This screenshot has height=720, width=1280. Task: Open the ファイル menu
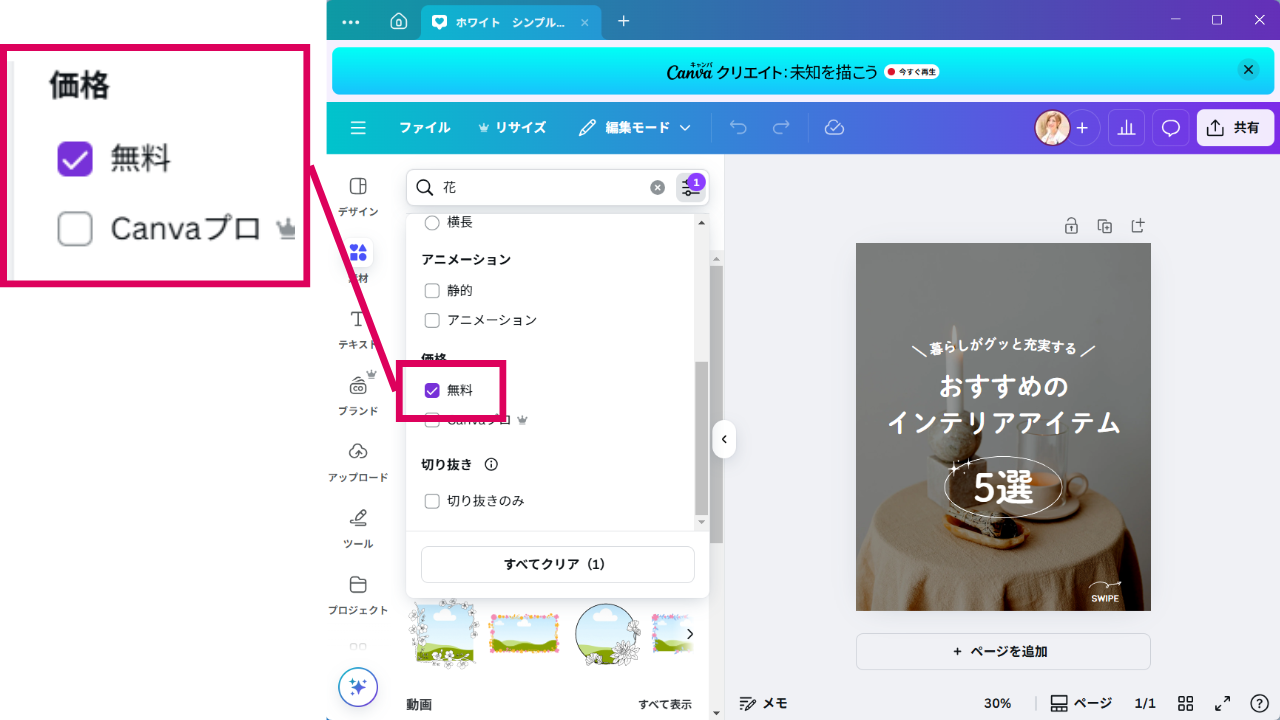coord(424,128)
